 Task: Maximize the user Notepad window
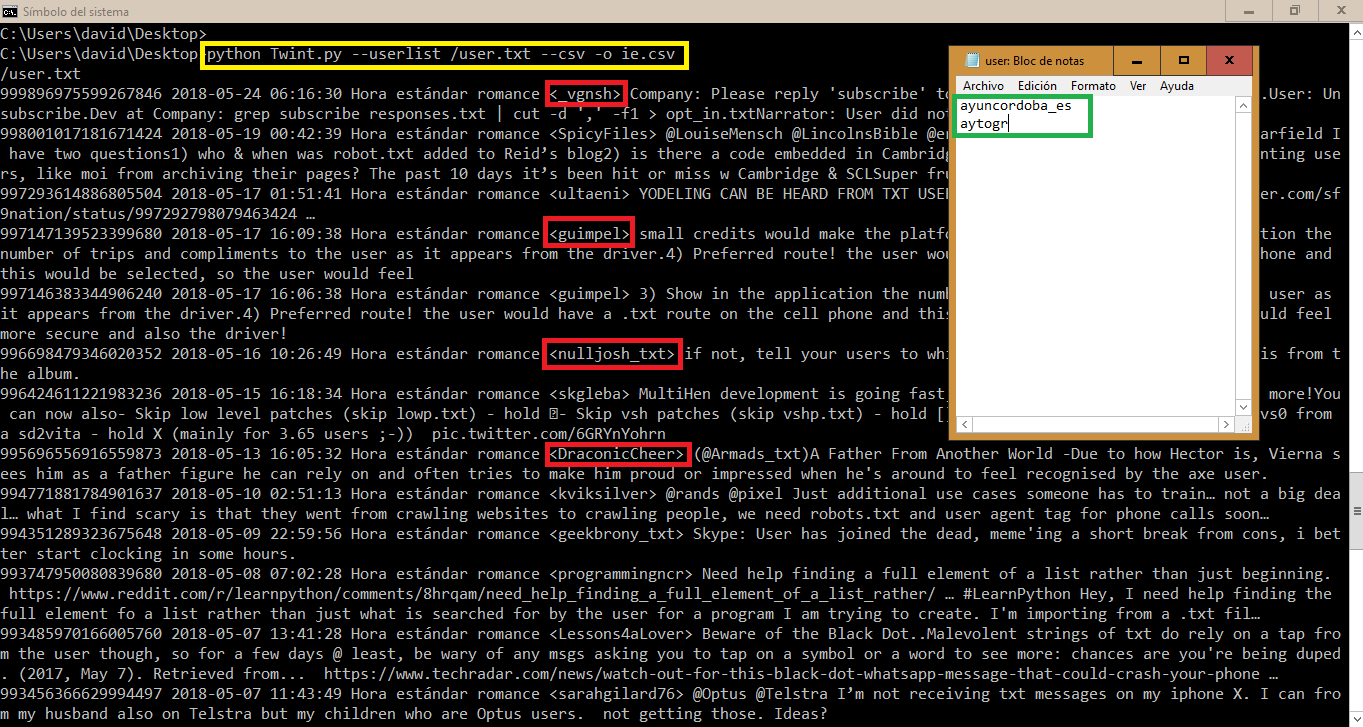tap(1184, 60)
